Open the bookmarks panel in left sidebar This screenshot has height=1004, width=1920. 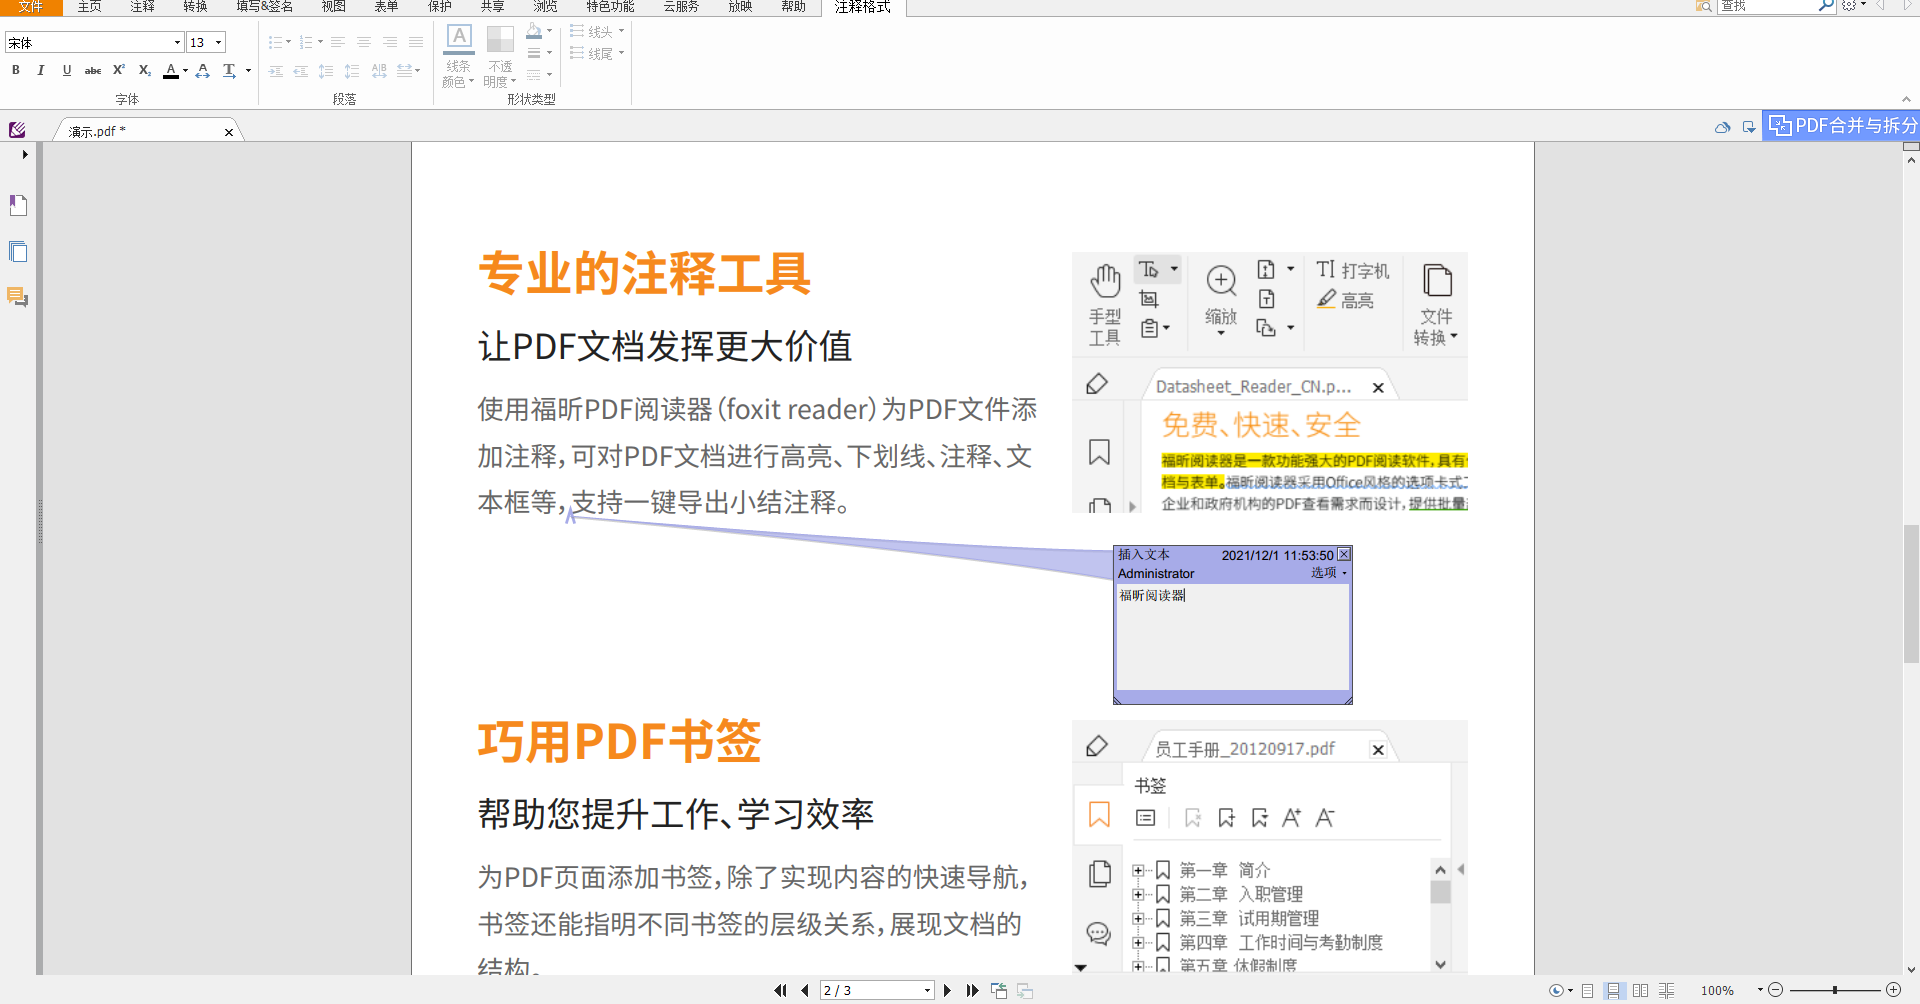18,205
